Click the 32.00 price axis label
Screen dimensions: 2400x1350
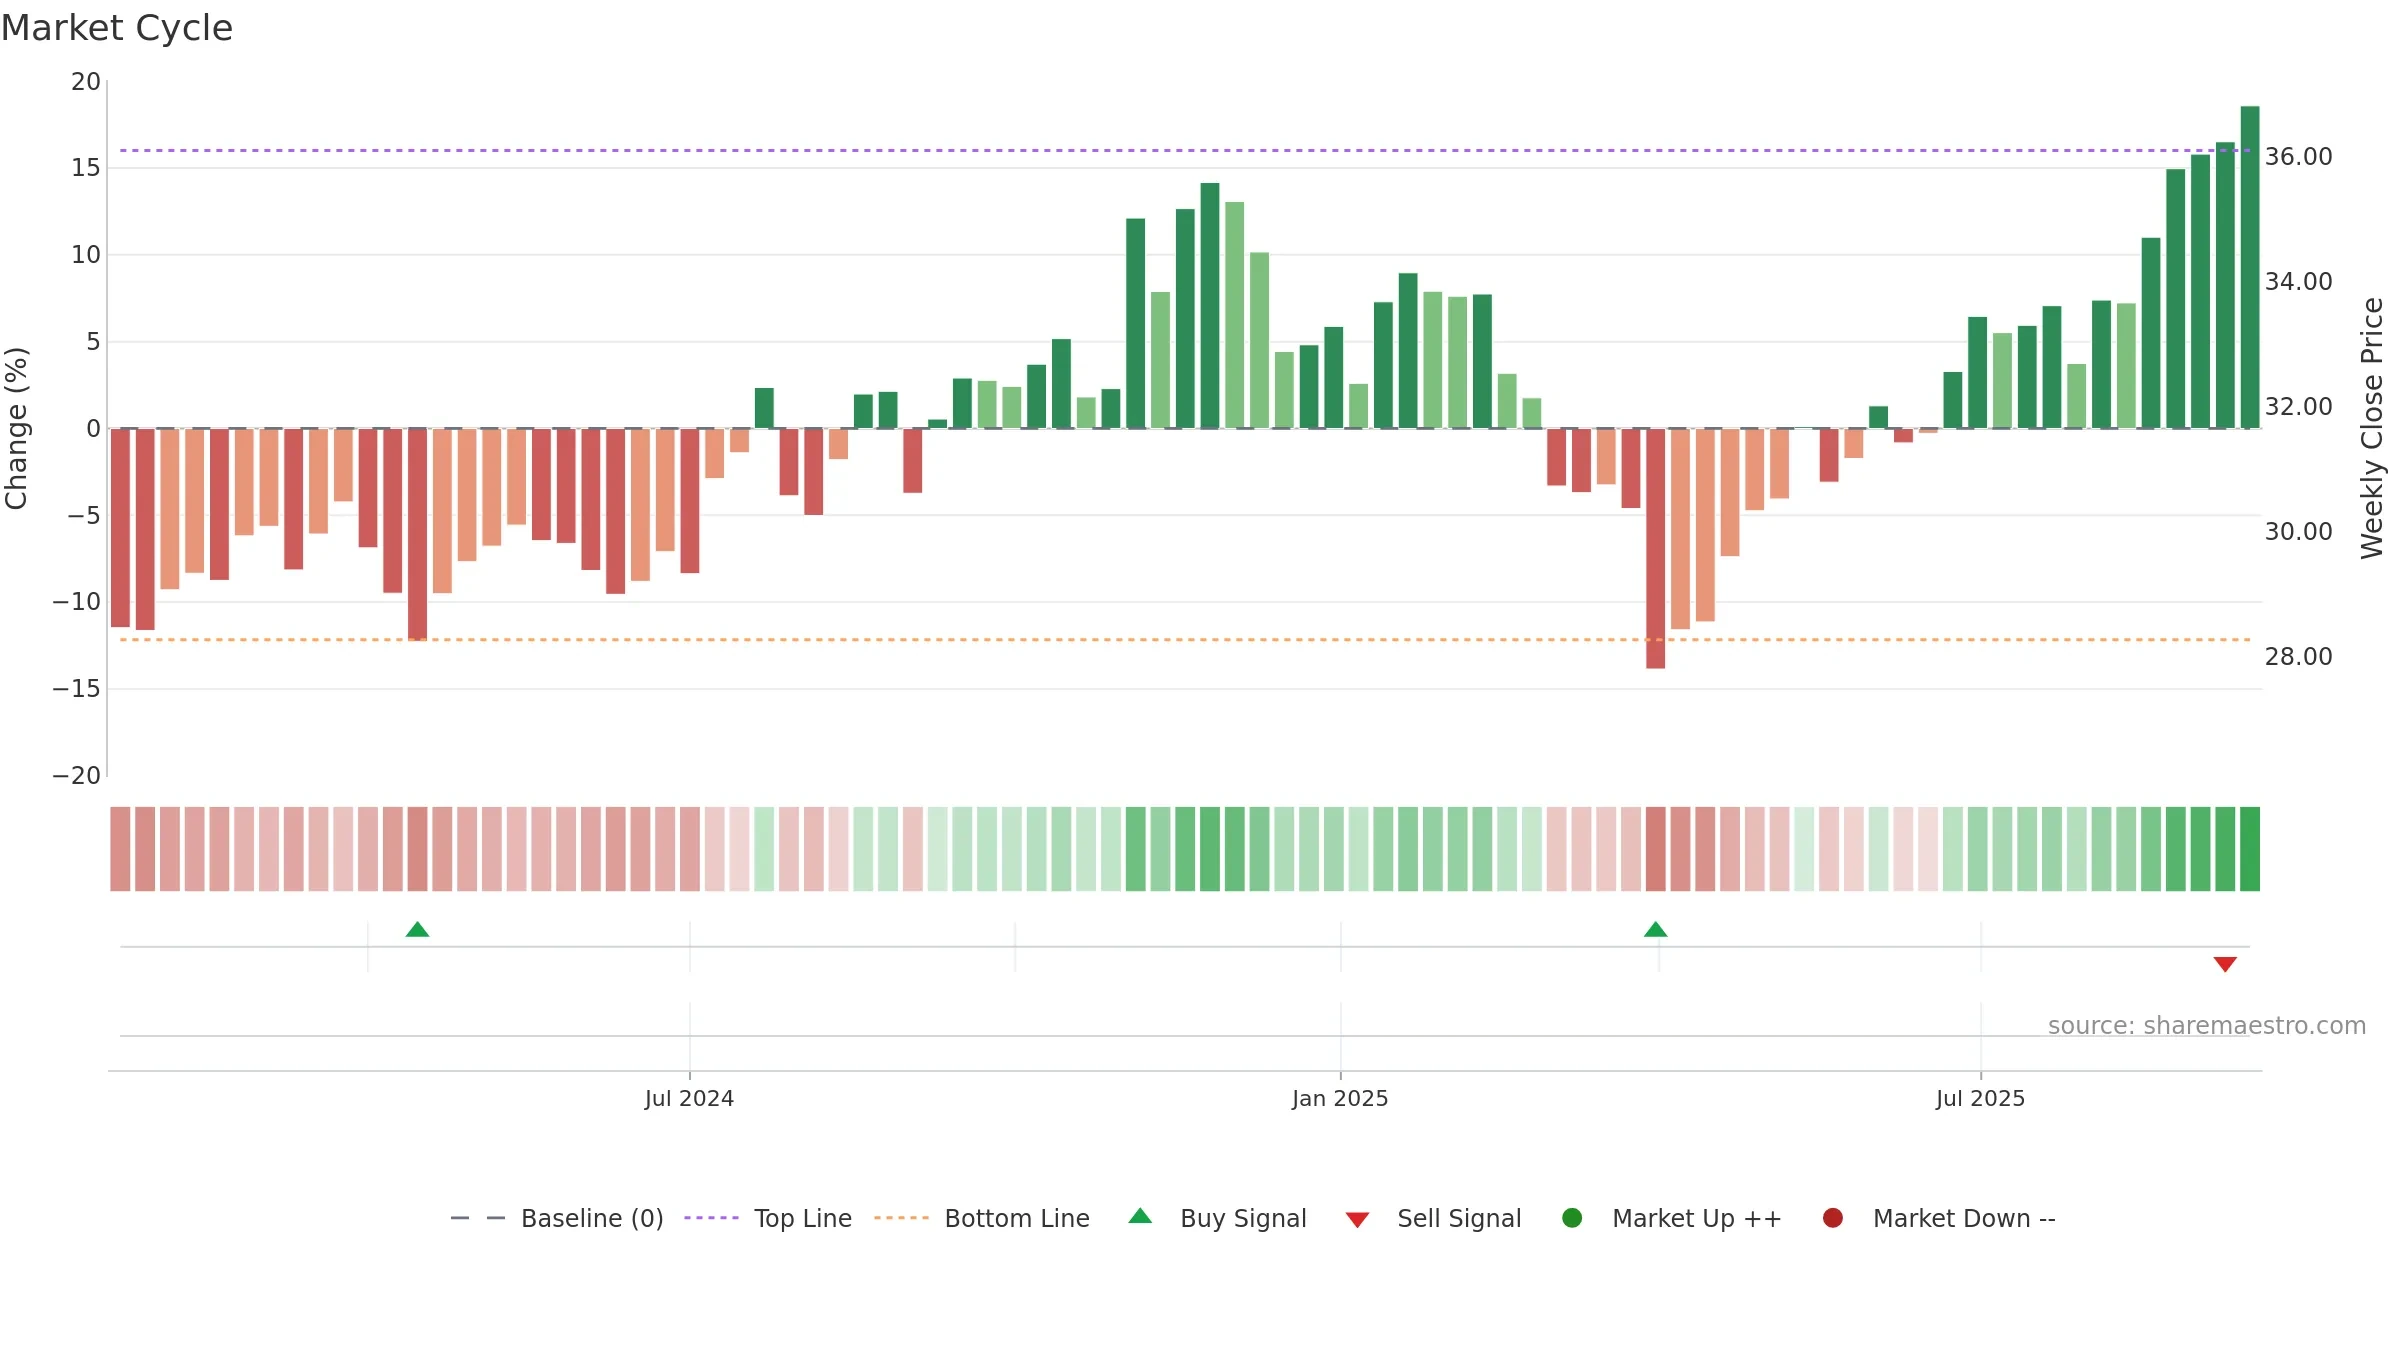[x=2298, y=406]
